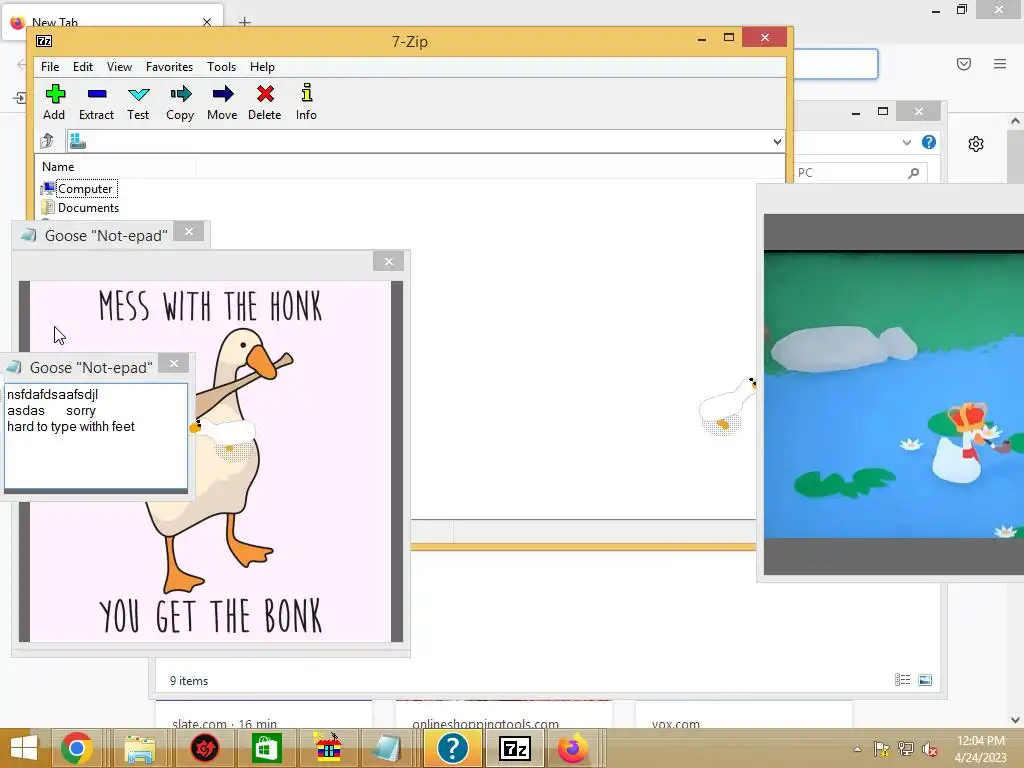The width and height of the screenshot is (1024, 768).
Task: Open the Help menu in 7-Zip
Action: coord(262,67)
